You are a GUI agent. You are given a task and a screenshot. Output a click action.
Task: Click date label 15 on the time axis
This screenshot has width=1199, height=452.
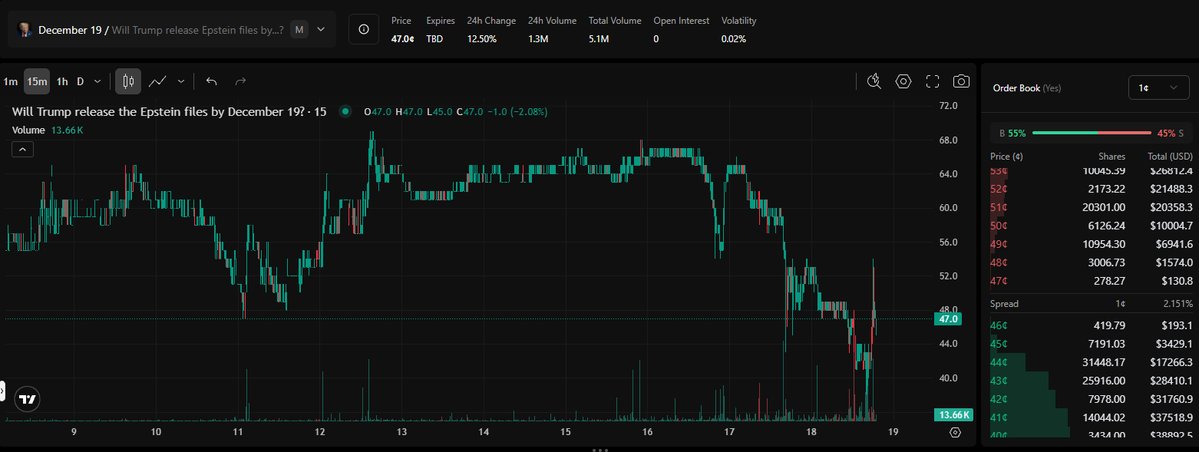pyautogui.click(x=565, y=432)
